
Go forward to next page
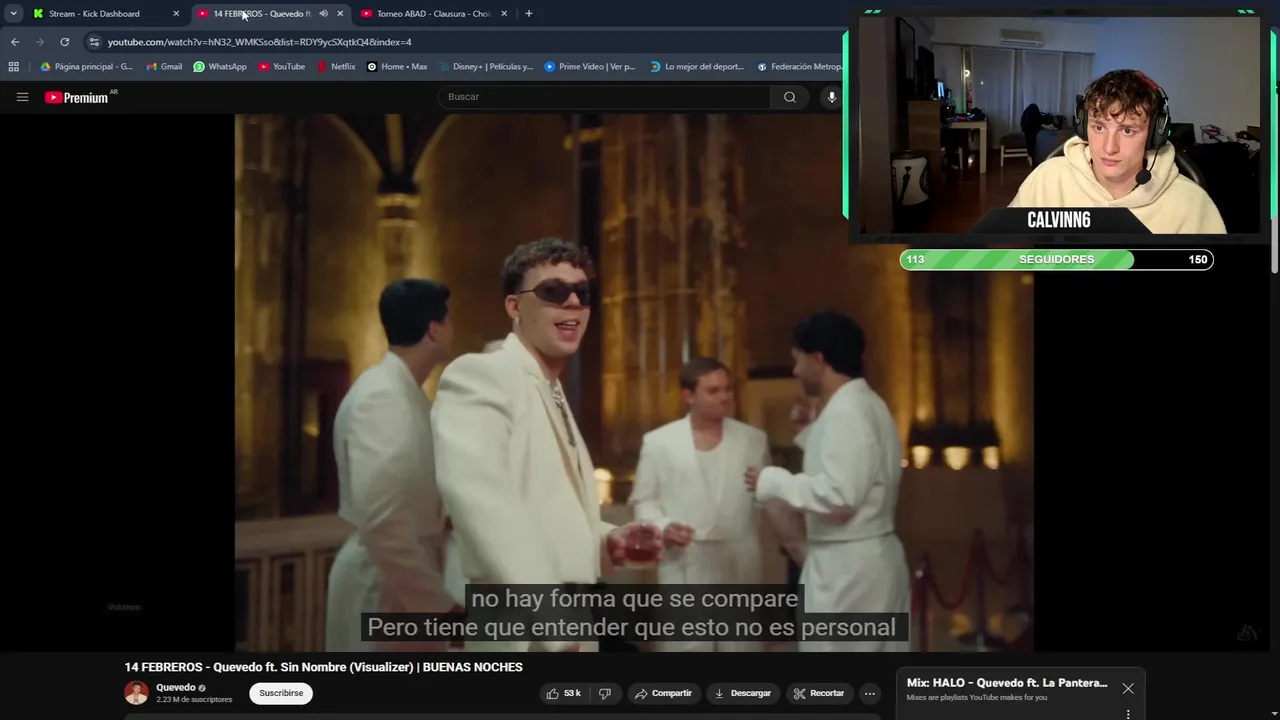[x=39, y=42]
